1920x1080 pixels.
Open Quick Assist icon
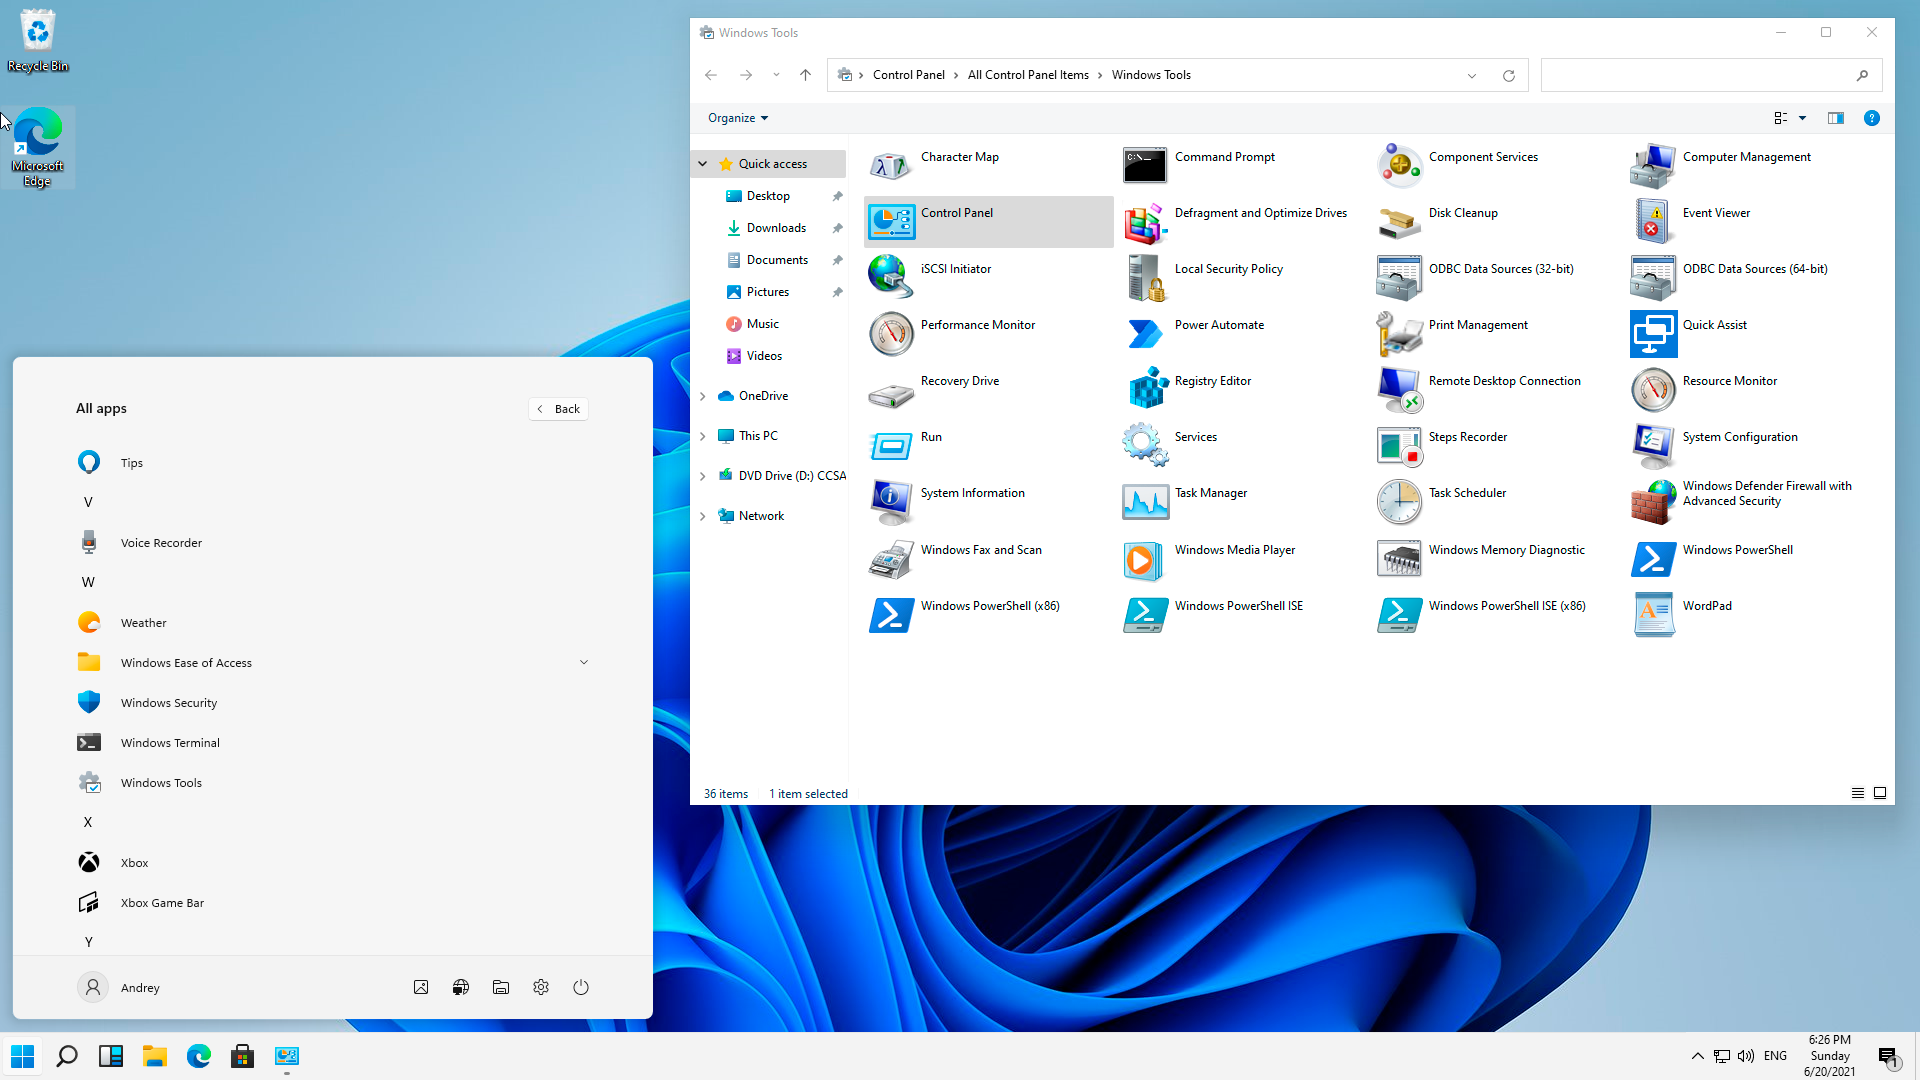[x=1653, y=334]
